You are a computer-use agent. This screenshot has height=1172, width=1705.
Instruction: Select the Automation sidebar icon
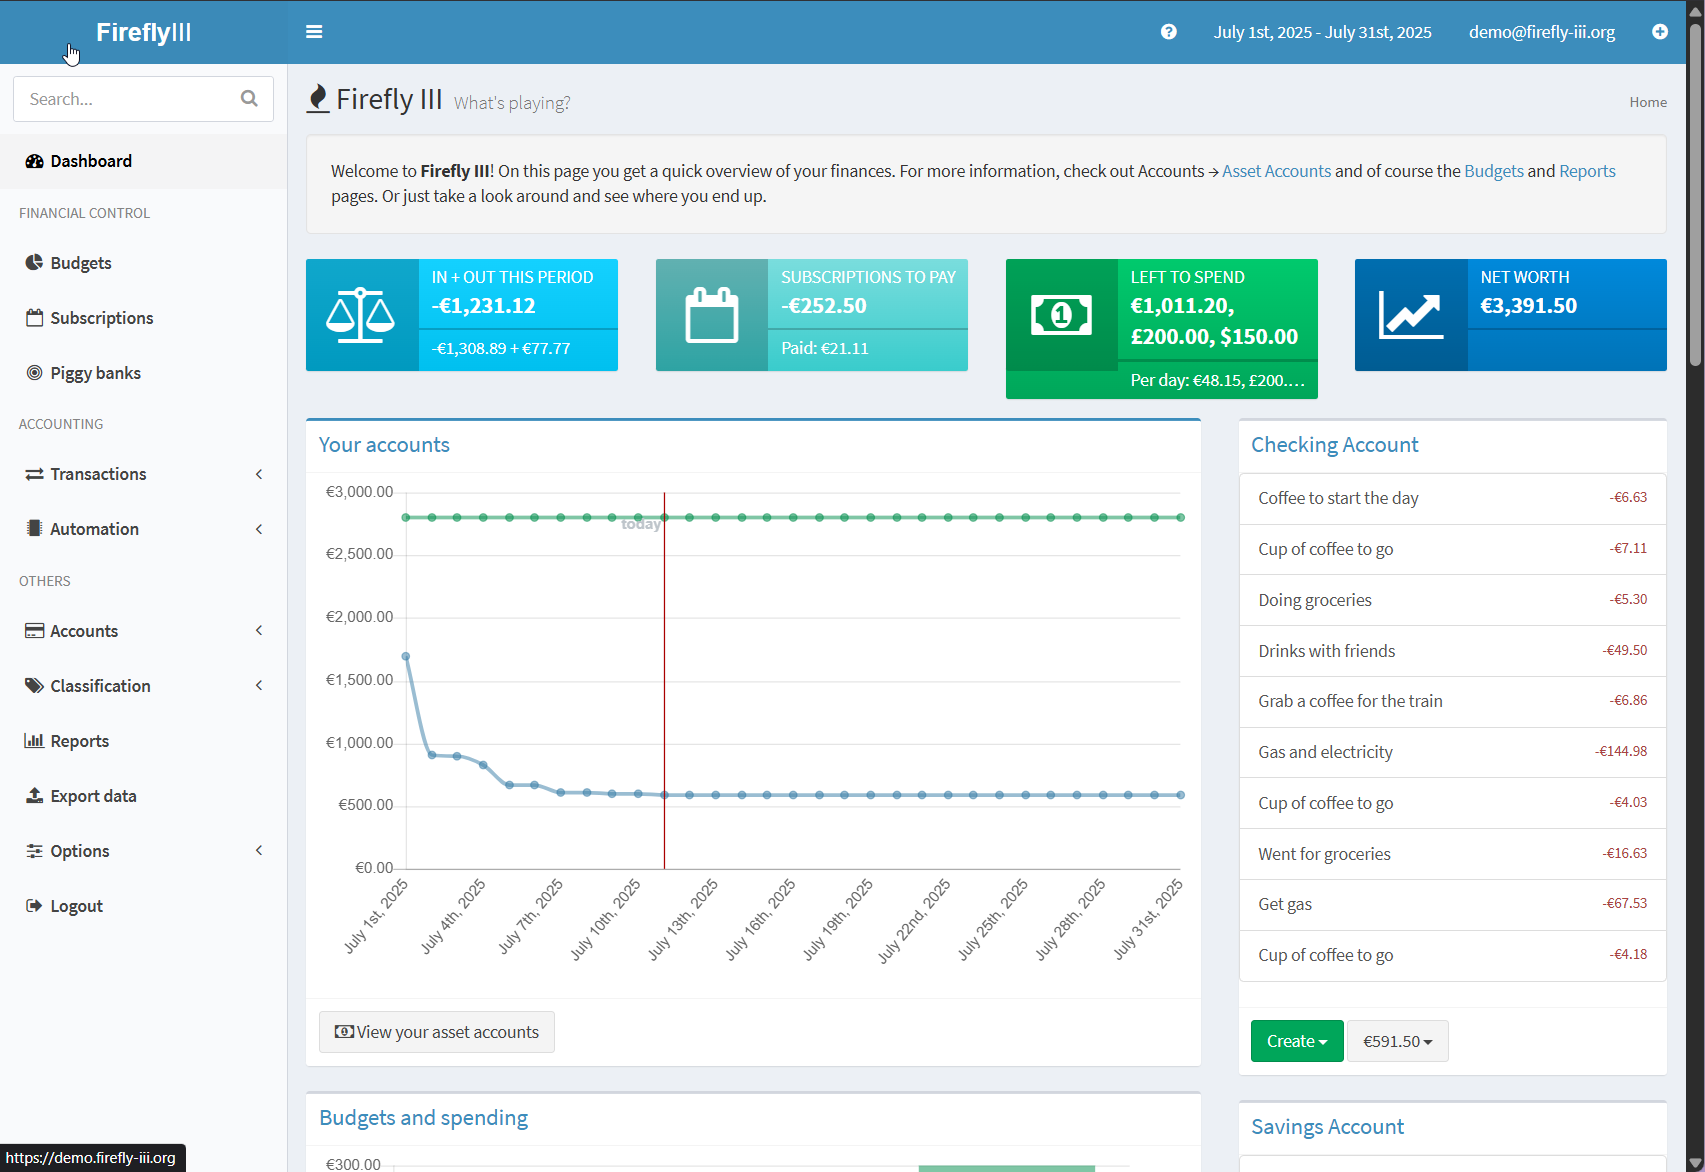coord(35,529)
